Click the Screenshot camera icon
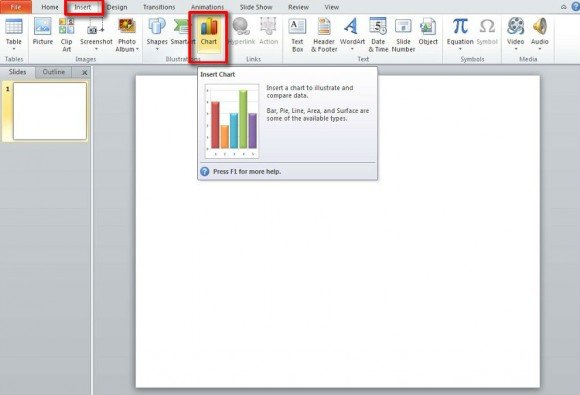The height and width of the screenshot is (395, 580). tap(96, 27)
